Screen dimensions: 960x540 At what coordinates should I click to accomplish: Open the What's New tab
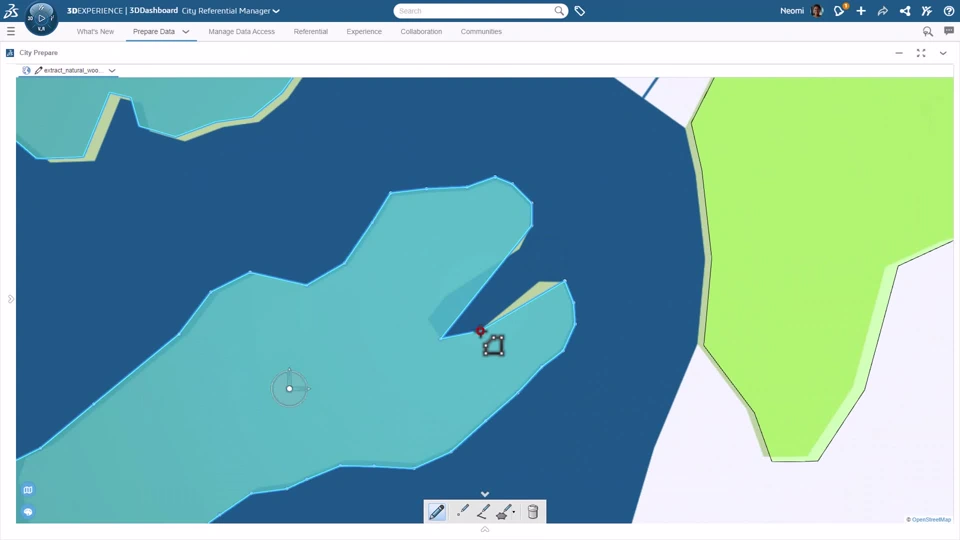click(x=95, y=31)
